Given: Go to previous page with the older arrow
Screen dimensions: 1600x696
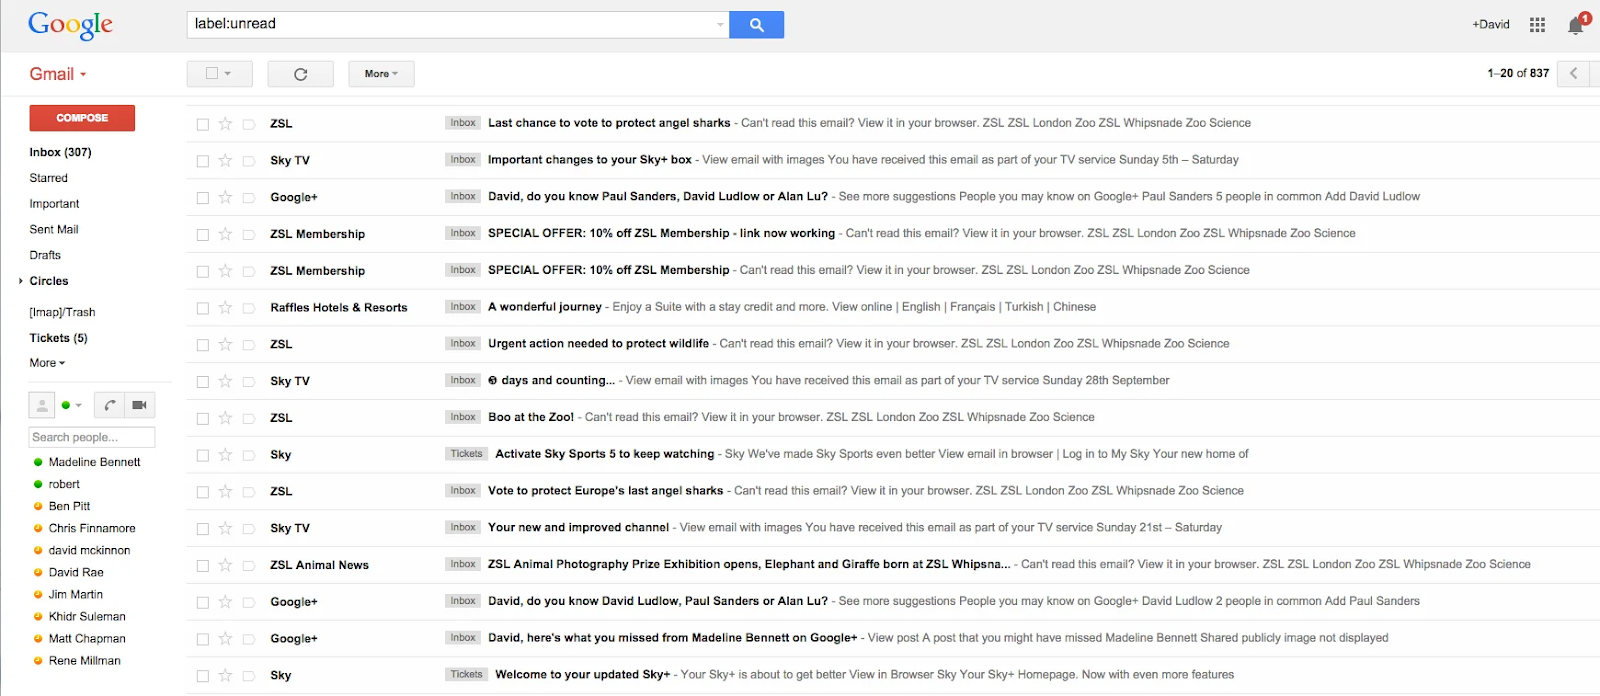Looking at the screenshot, I should (1574, 73).
